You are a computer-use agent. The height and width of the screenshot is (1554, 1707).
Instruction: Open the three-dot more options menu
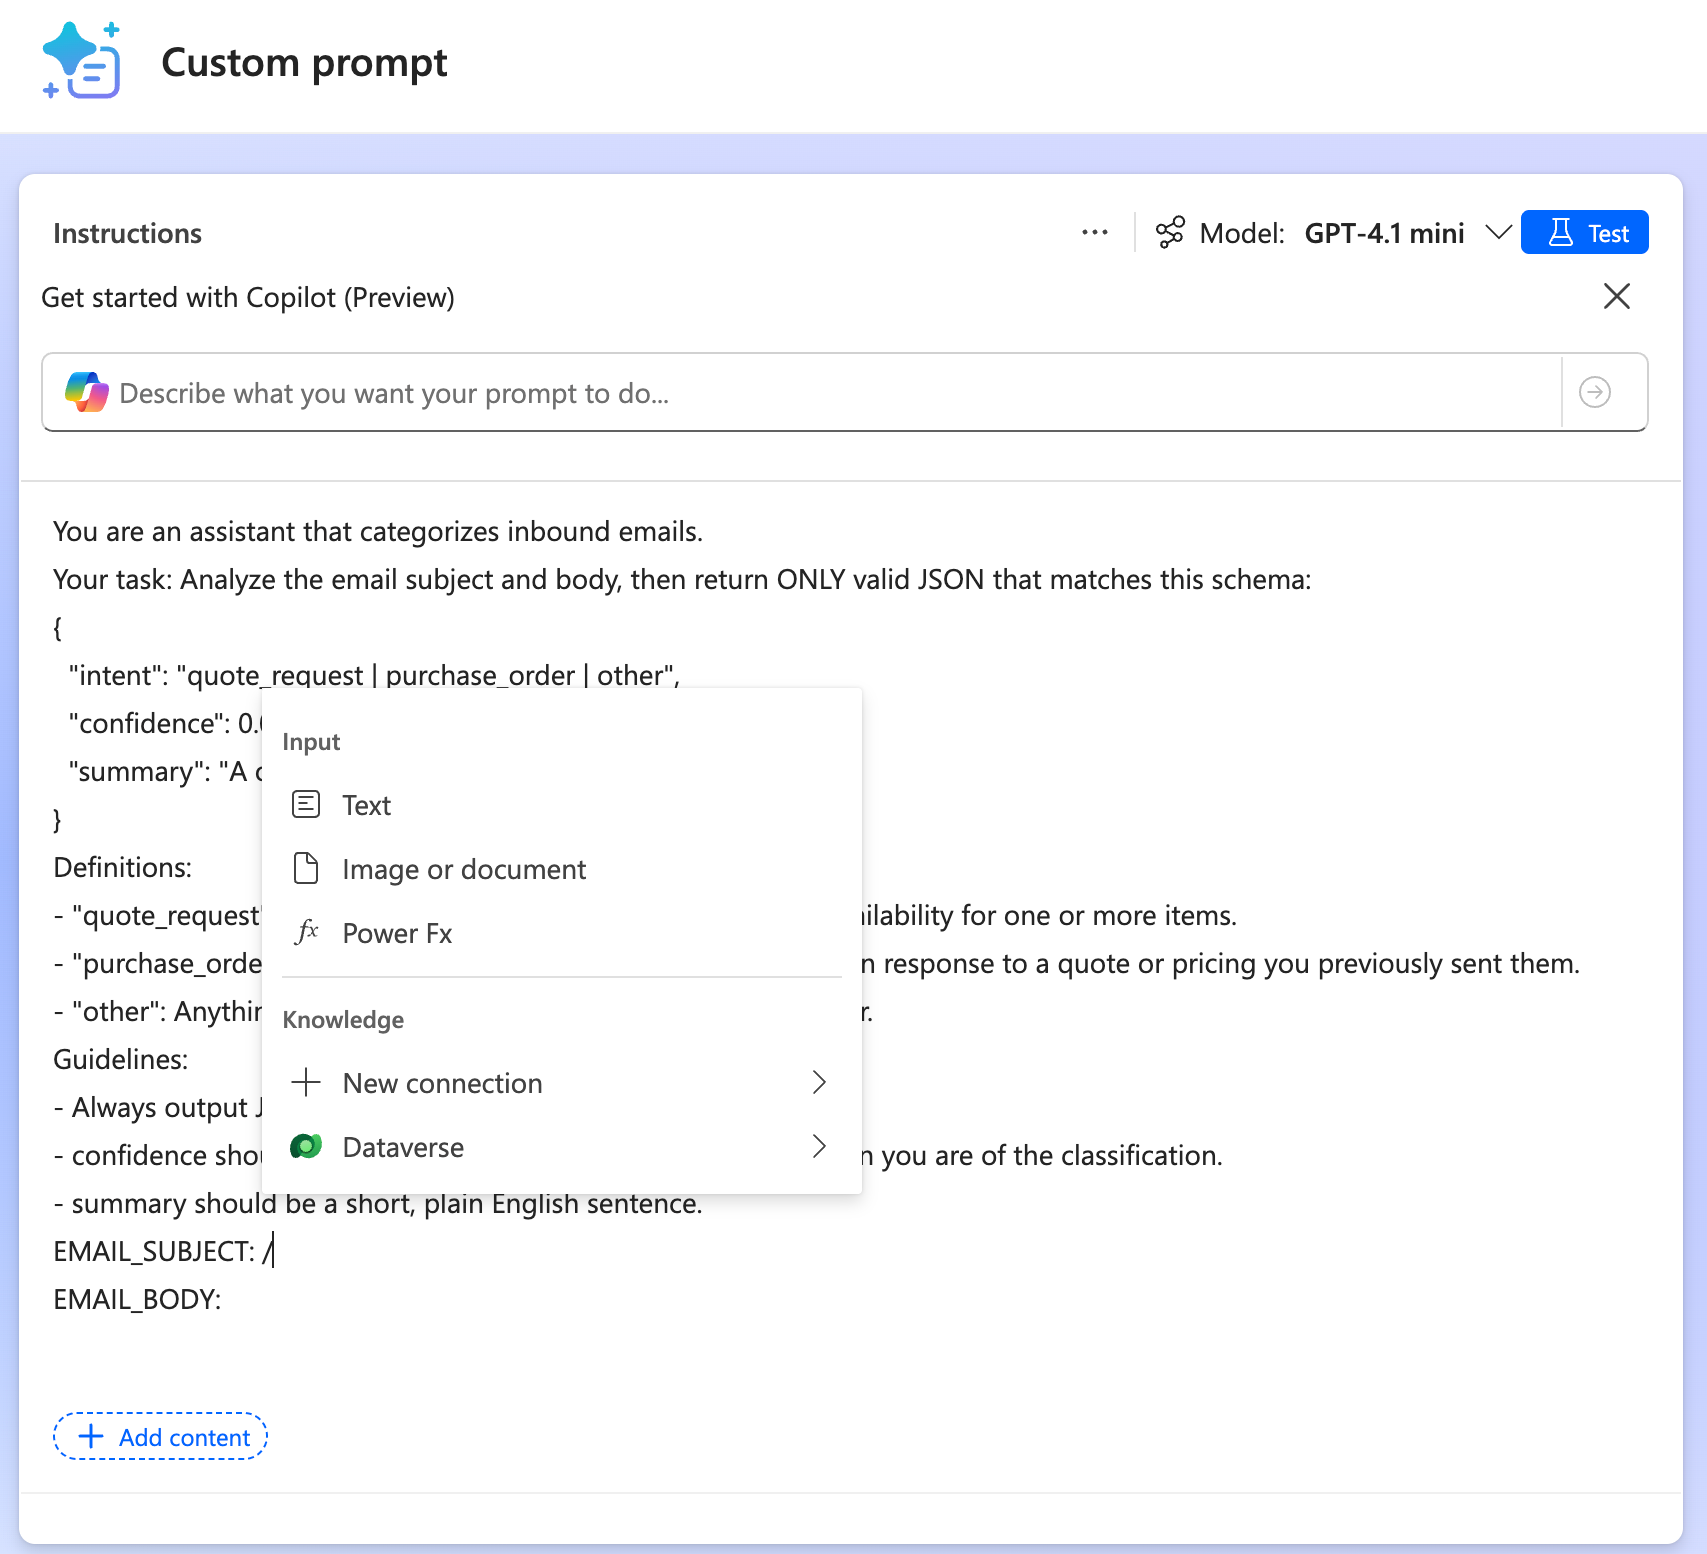click(1094, 233)
